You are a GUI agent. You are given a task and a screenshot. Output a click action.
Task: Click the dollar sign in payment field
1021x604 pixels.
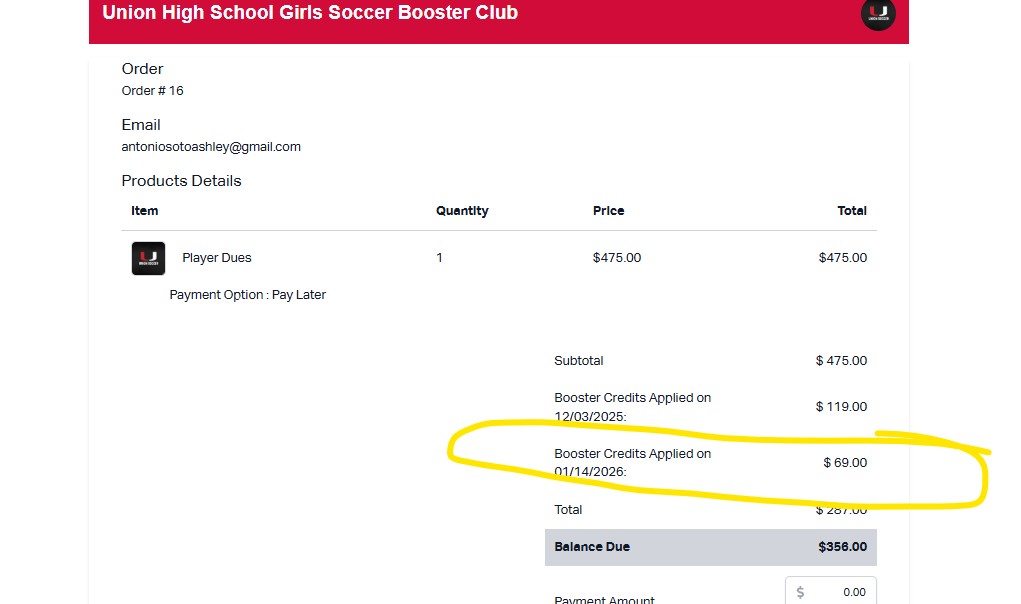800,592
